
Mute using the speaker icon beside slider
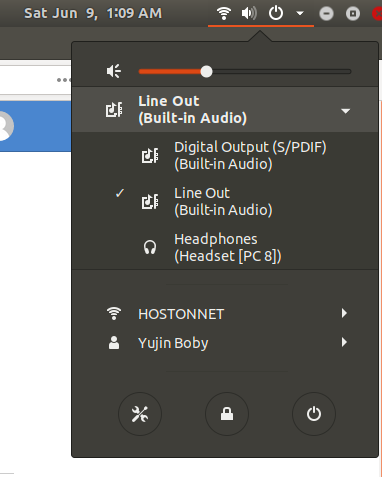(114, 71)
